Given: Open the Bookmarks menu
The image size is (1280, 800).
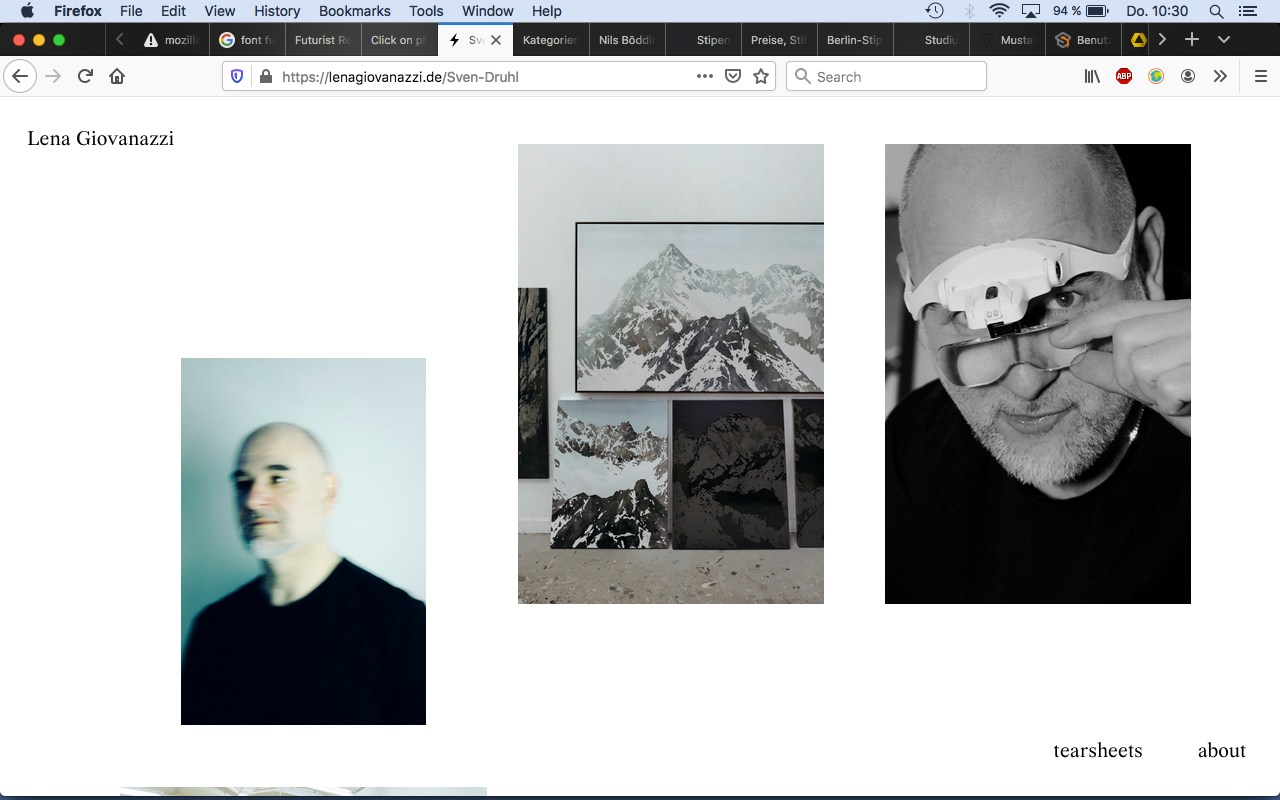Looking at the screenshot, I should point(354,11).
